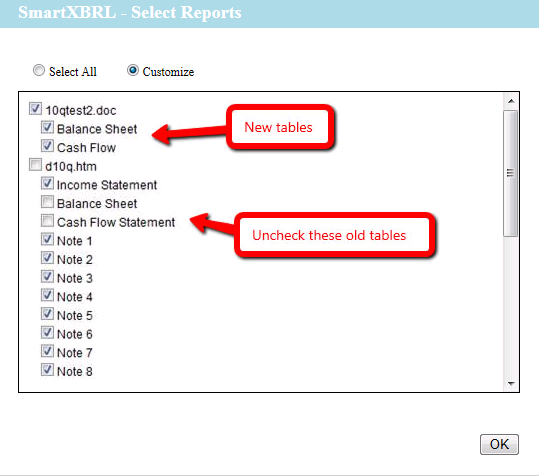Check the old Balance Sheet under d10q.htm
Image resolution: width=539 pixels, height=476 pixels.
47,202
